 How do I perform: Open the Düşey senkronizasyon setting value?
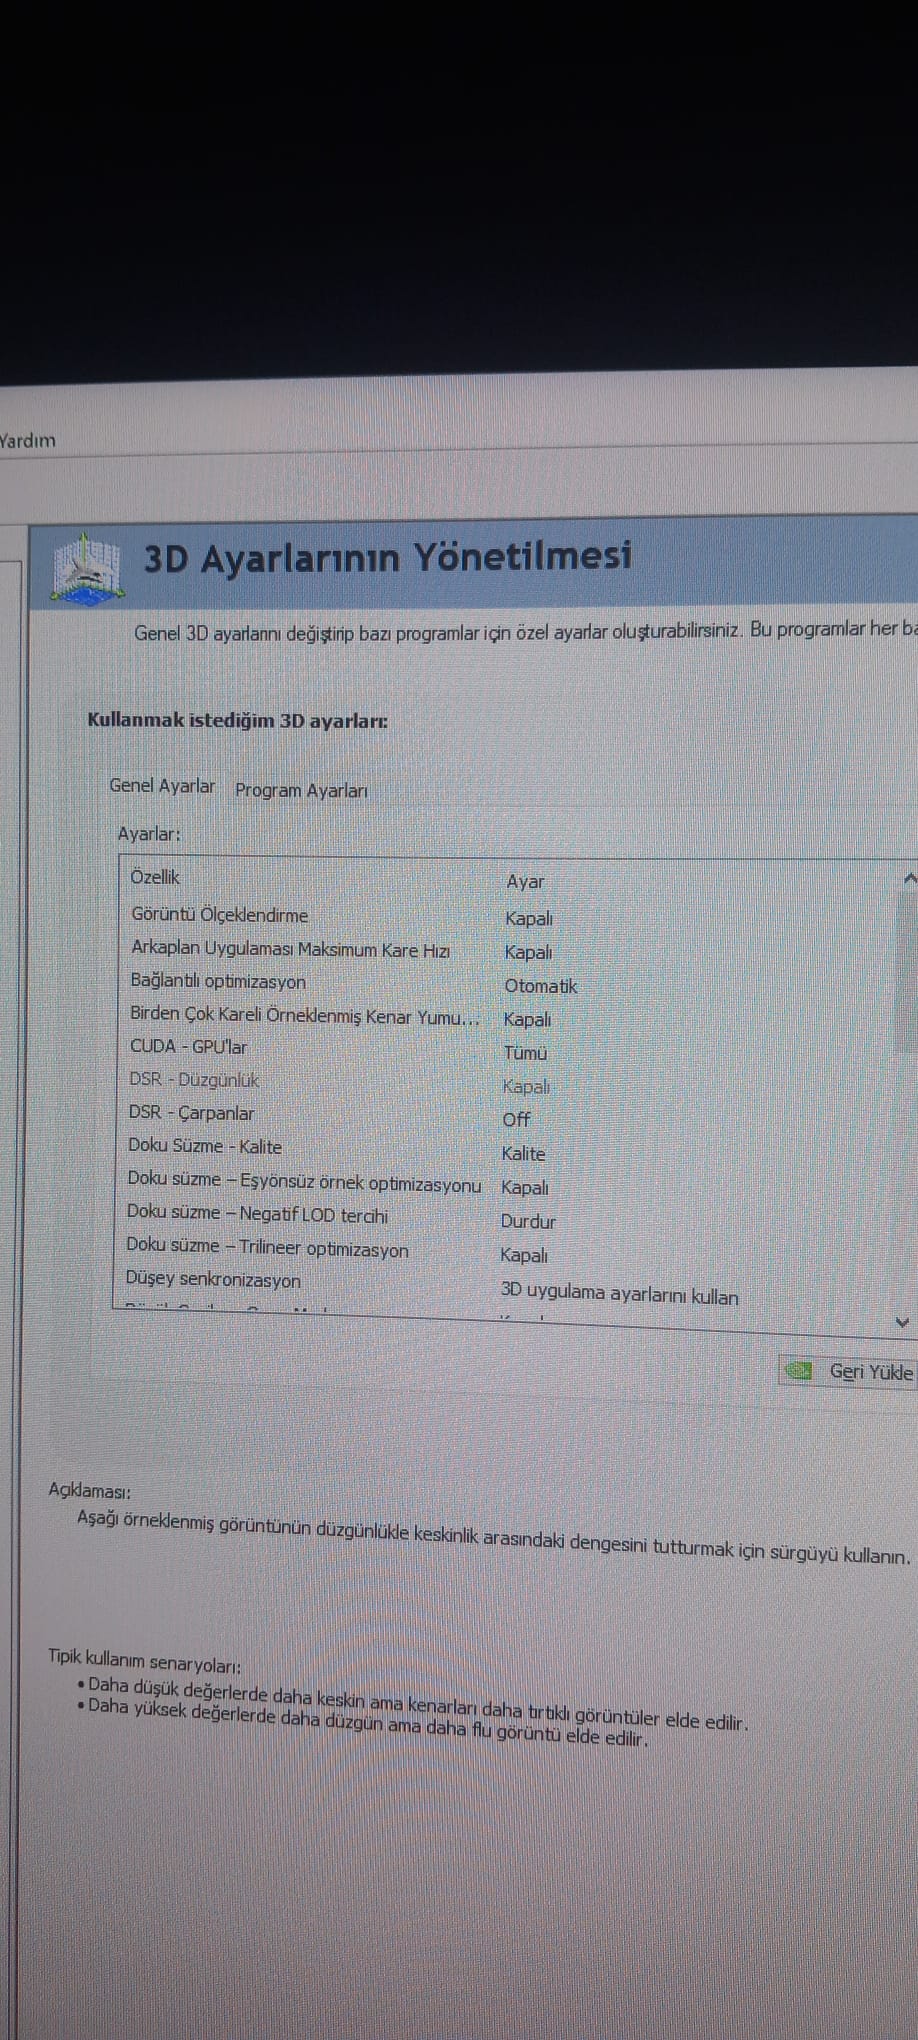[x=619, y=1294]
